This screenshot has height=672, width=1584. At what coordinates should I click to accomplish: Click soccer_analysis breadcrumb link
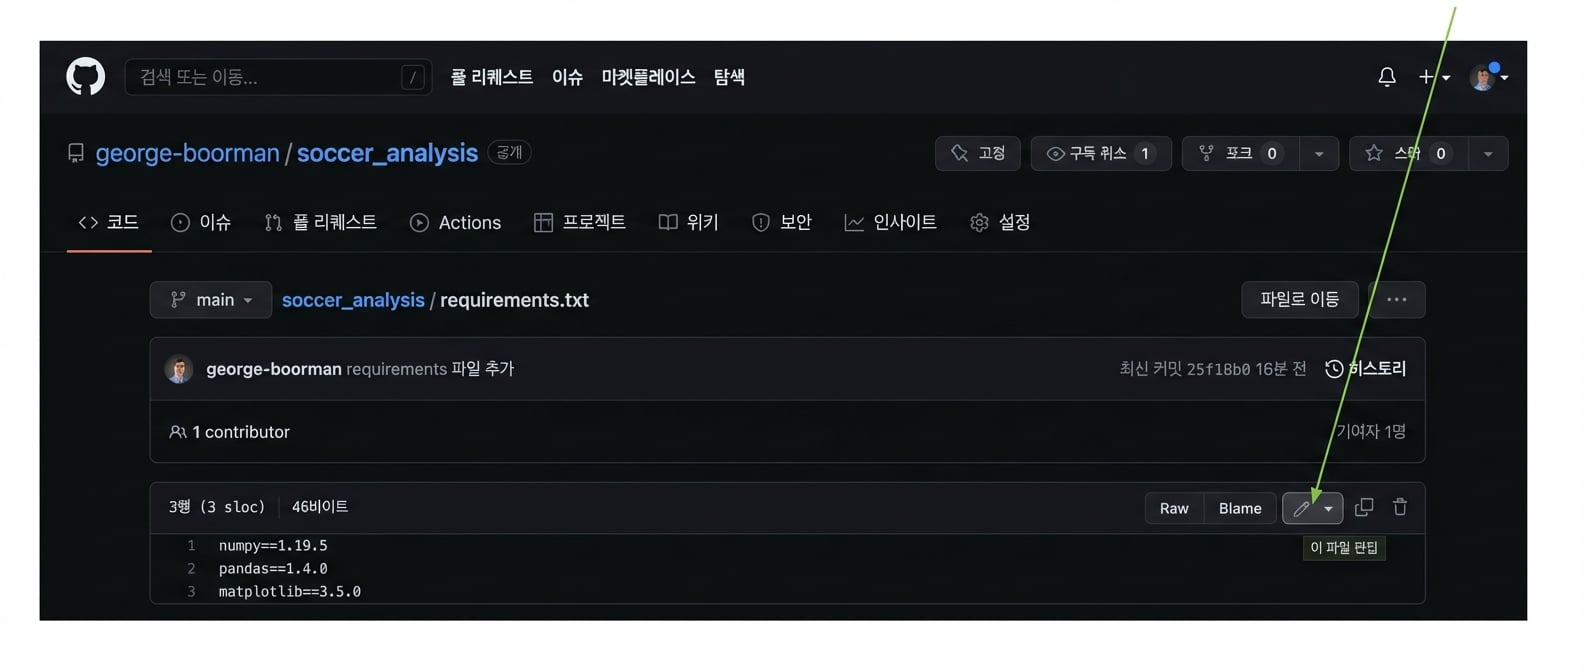click(353, 300)
